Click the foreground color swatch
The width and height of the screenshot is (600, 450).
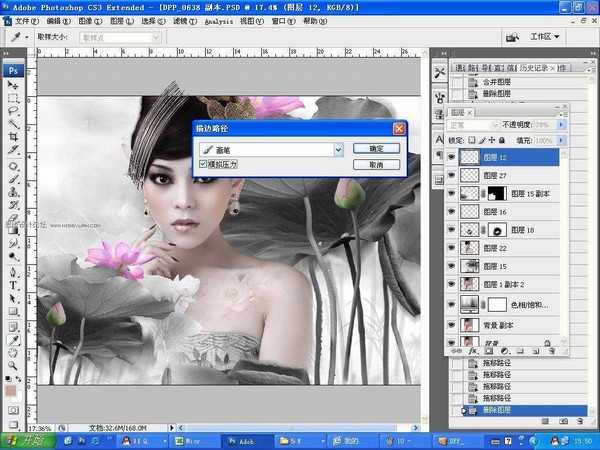tap(11, 389)
